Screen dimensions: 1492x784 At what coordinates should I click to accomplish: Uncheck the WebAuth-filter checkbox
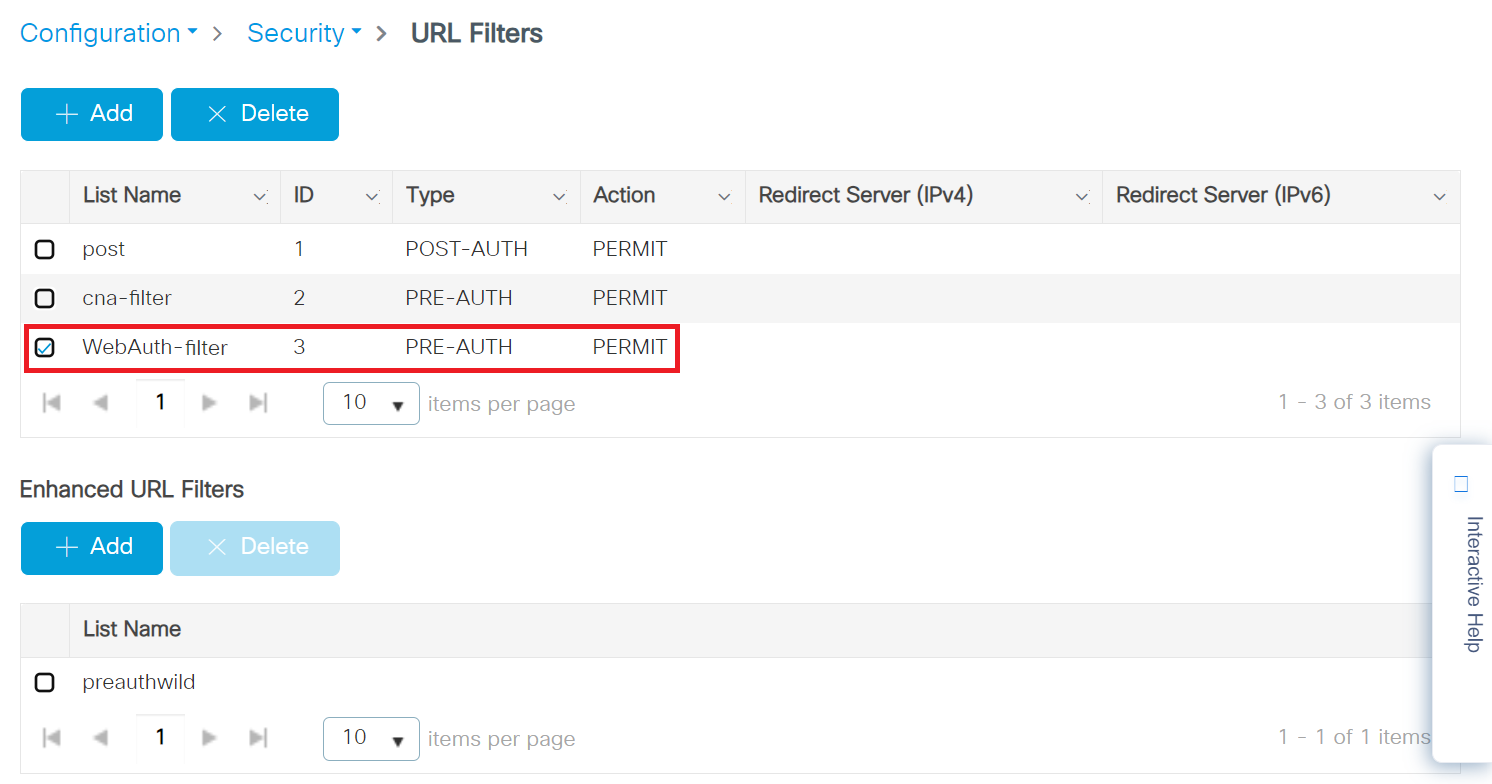click(x=45, y=348)
